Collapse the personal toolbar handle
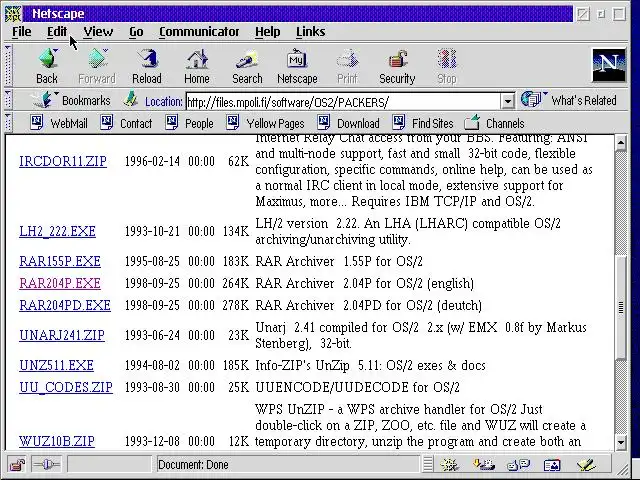 pos(8,123)
